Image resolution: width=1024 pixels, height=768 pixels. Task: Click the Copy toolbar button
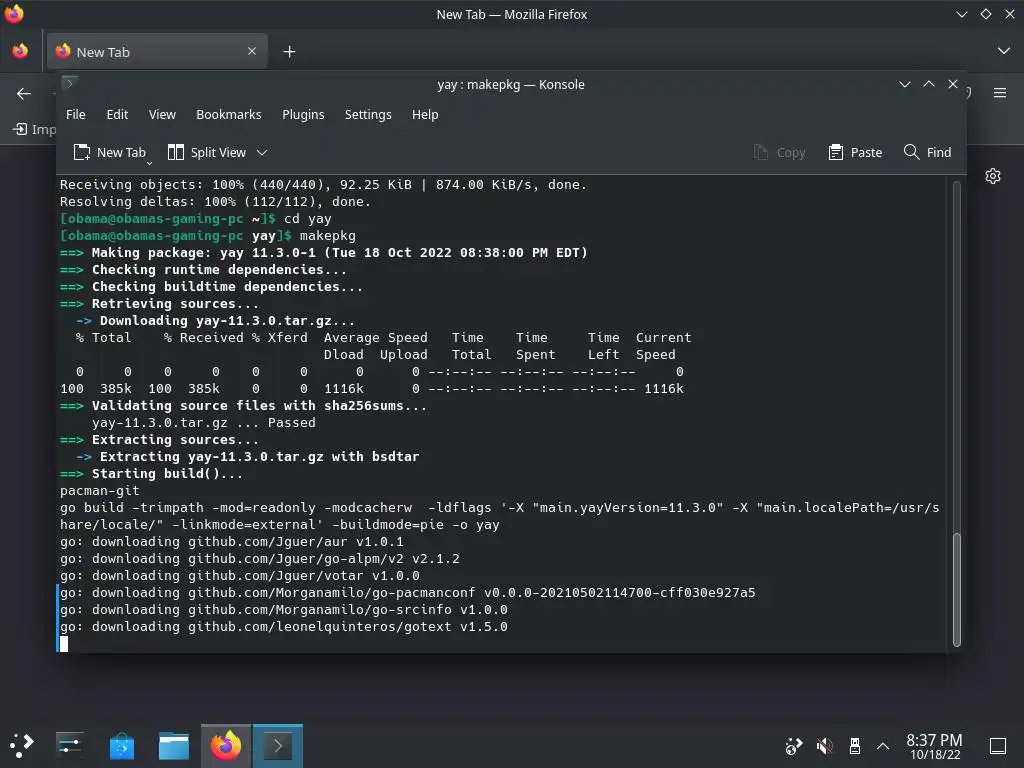point(779,152)
